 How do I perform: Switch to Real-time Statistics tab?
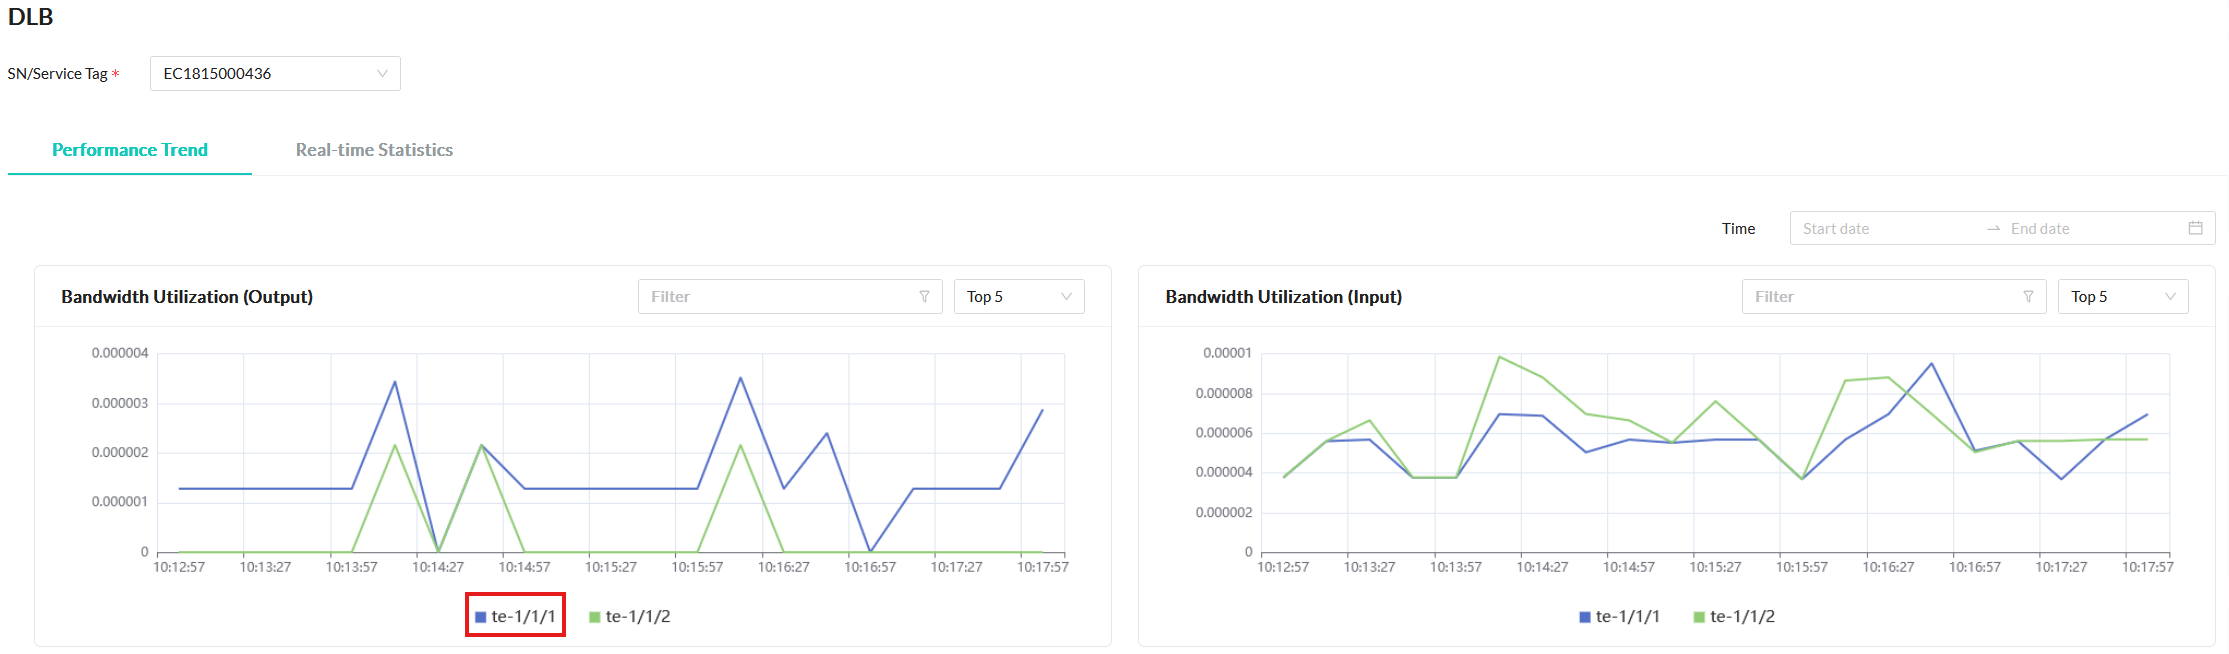coord(374,150)
